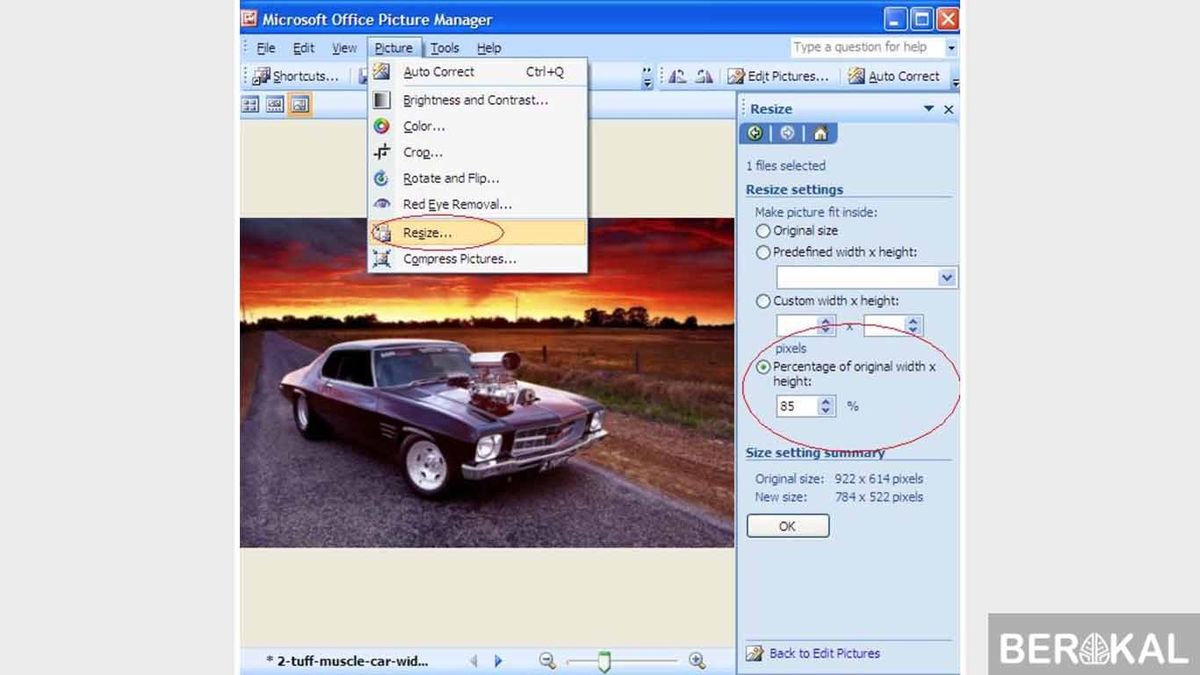The image size is (1200, 675).
Task: Click the back arrow in Resize pane
Action: pyautogui.click(x=755, y=133)
